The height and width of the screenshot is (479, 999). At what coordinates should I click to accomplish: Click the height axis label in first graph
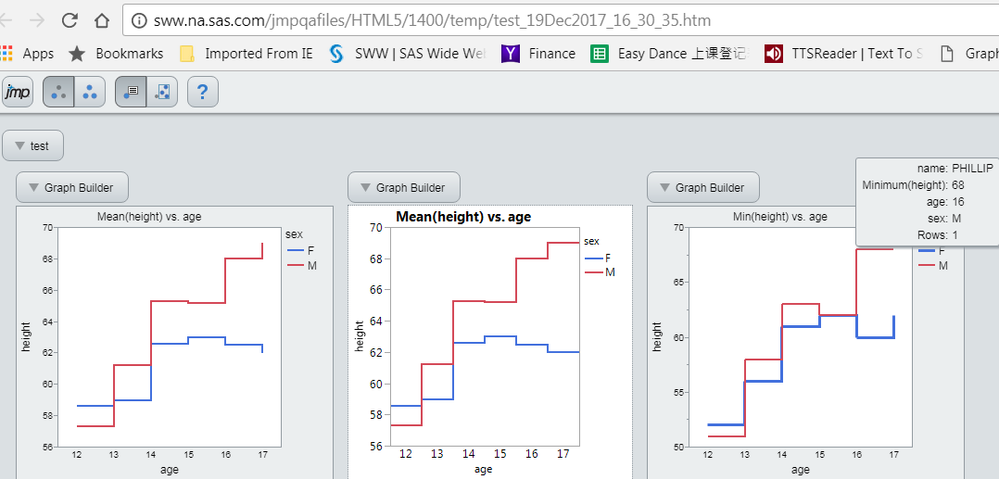pos(26,336)
